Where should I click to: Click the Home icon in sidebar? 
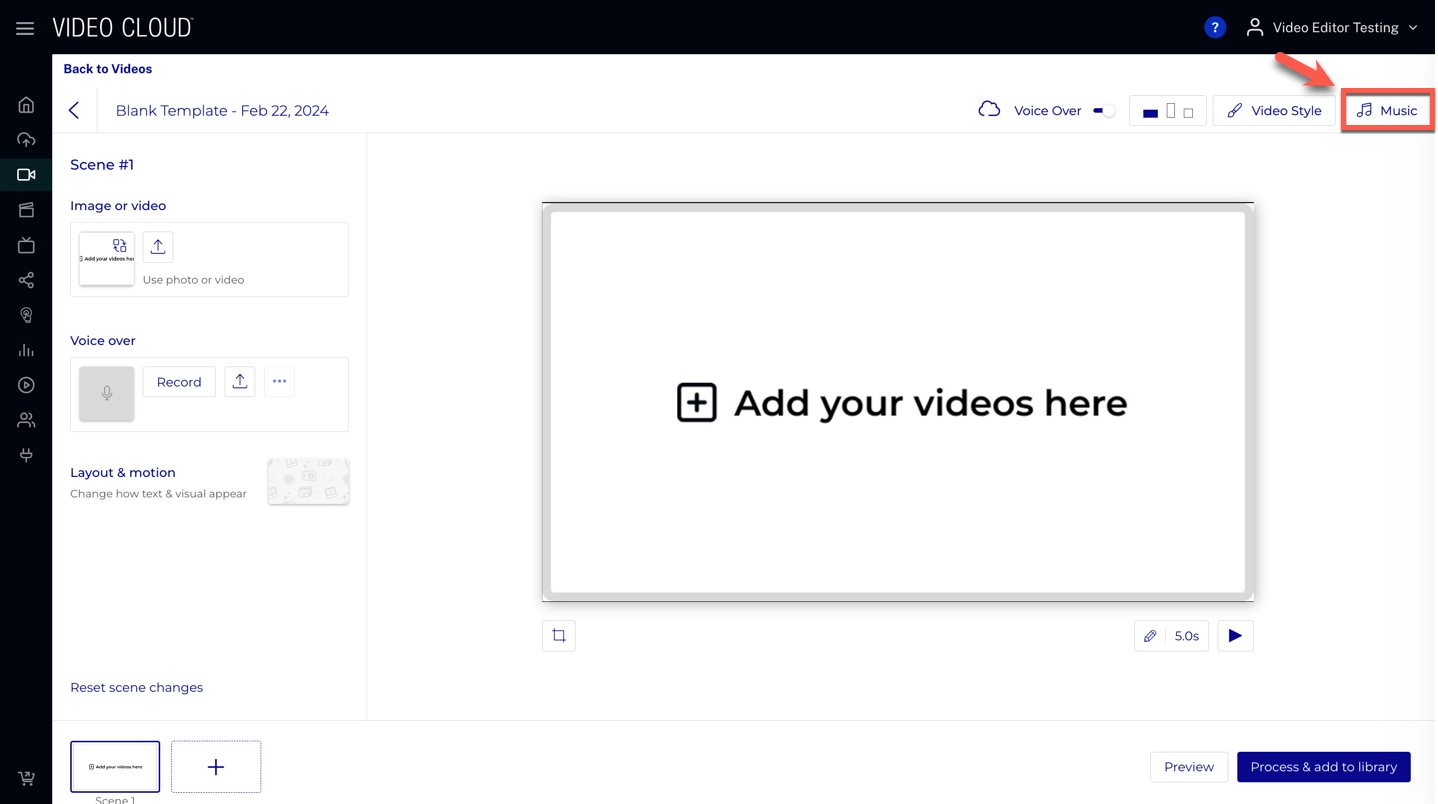(x=26, y=105)
